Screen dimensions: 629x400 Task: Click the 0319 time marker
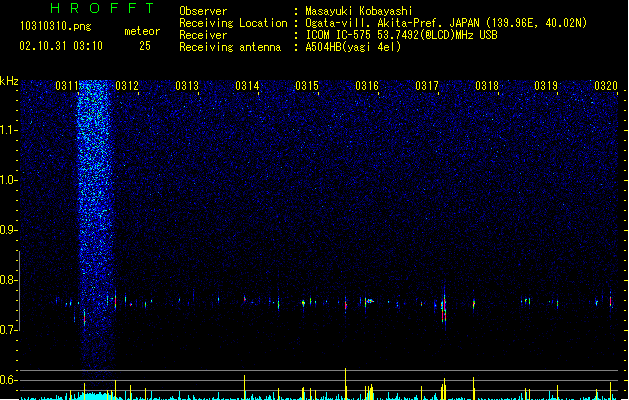point(546,86)
